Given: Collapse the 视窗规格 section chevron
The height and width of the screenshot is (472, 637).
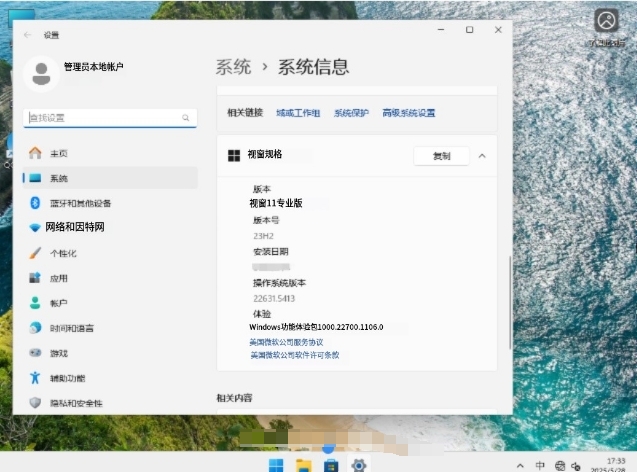Looking at the screenshot, I should [x=482, y=156].
